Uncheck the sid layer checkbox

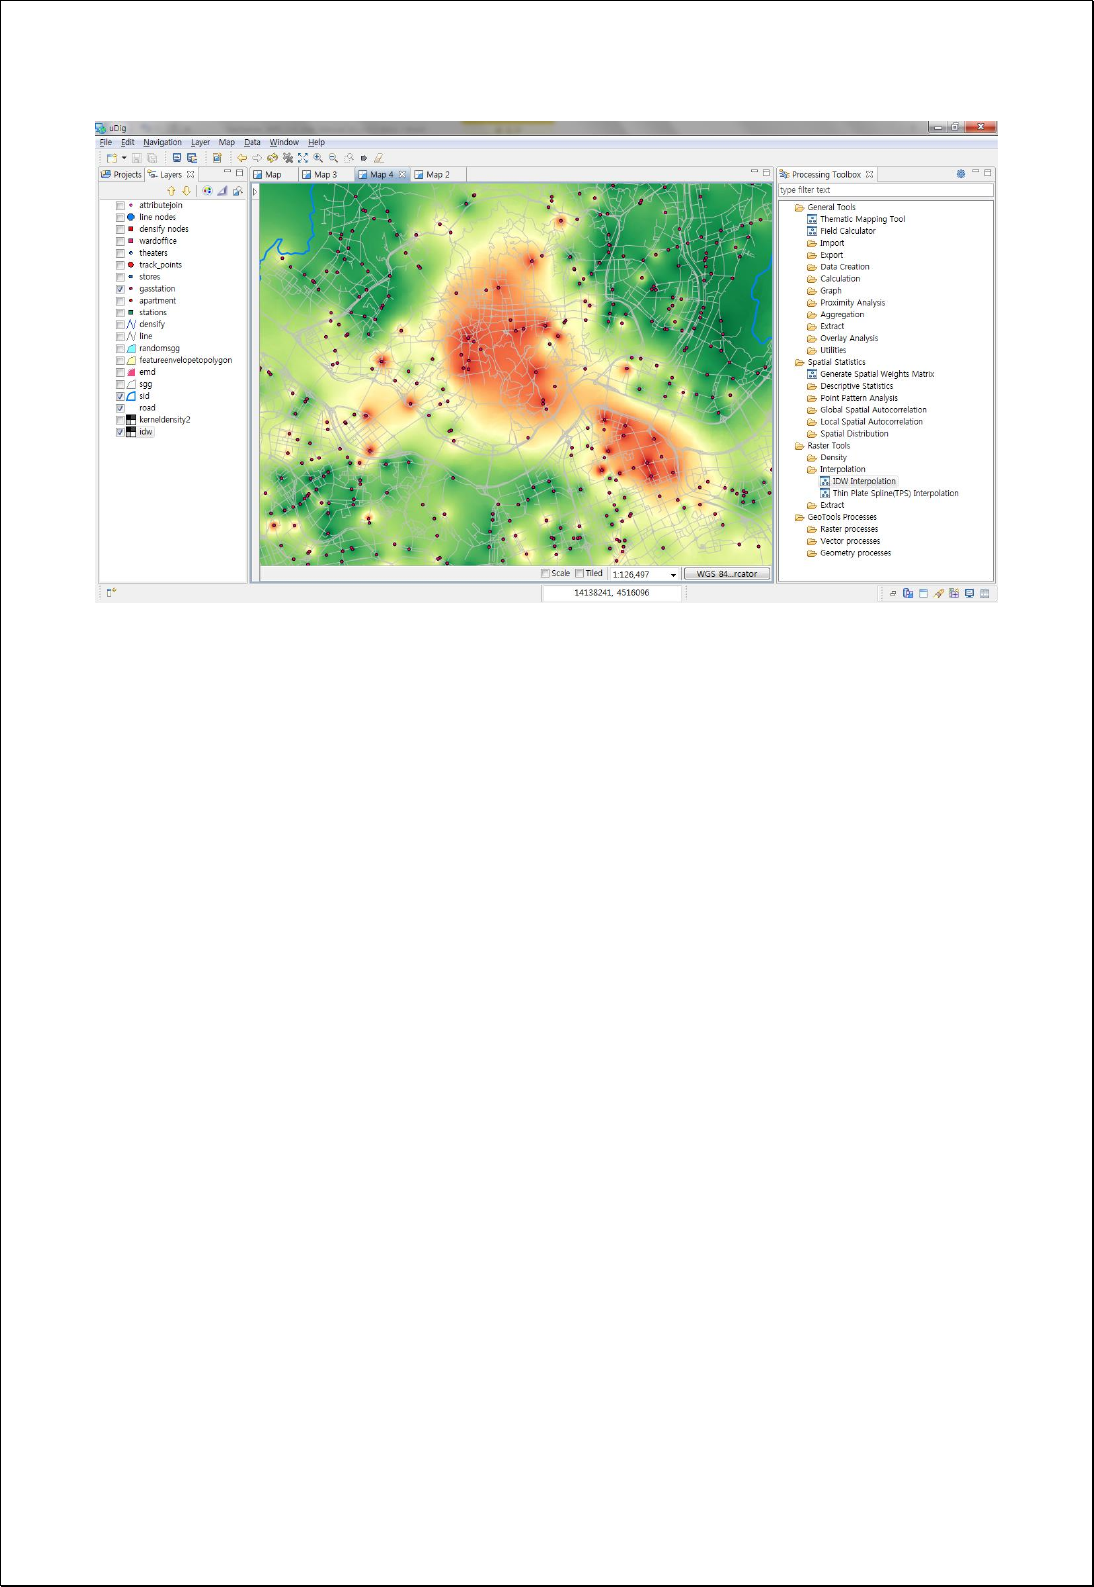[120, 396]
